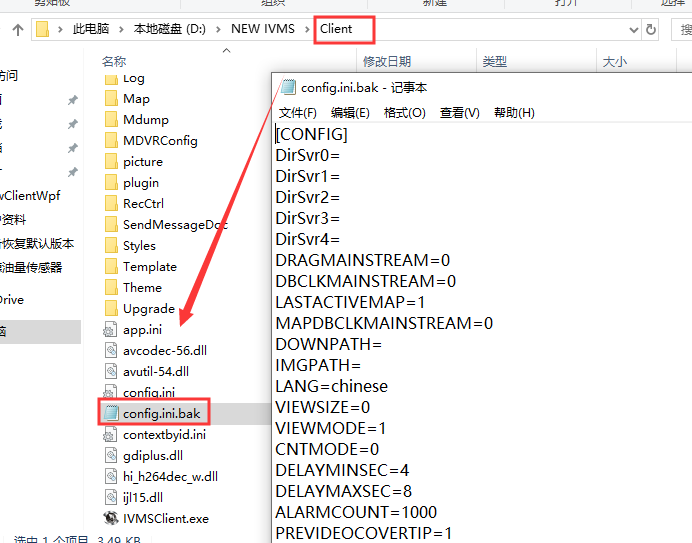Open 编辑(E) menu in Notepad
The image size is (692, 543).
click(350, 113)
